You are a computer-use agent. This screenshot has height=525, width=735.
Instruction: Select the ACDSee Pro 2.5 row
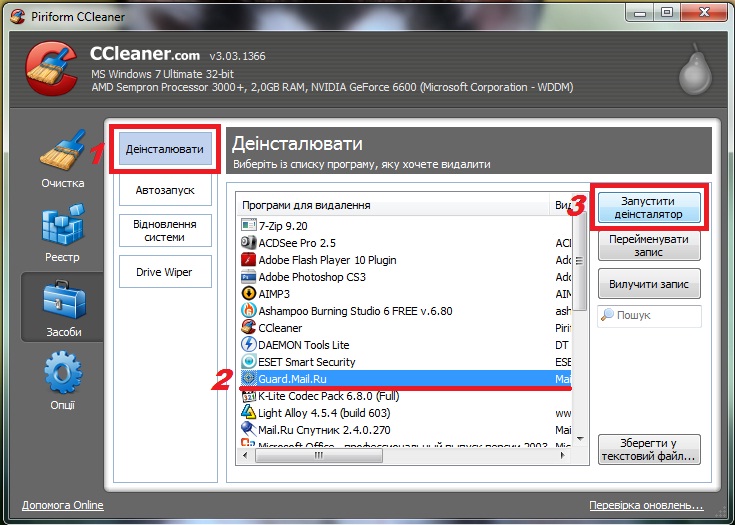(405, 242)
